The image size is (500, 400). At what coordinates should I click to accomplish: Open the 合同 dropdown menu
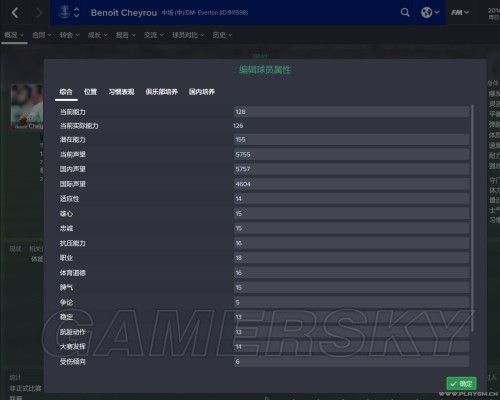click(x=42, y=35)
